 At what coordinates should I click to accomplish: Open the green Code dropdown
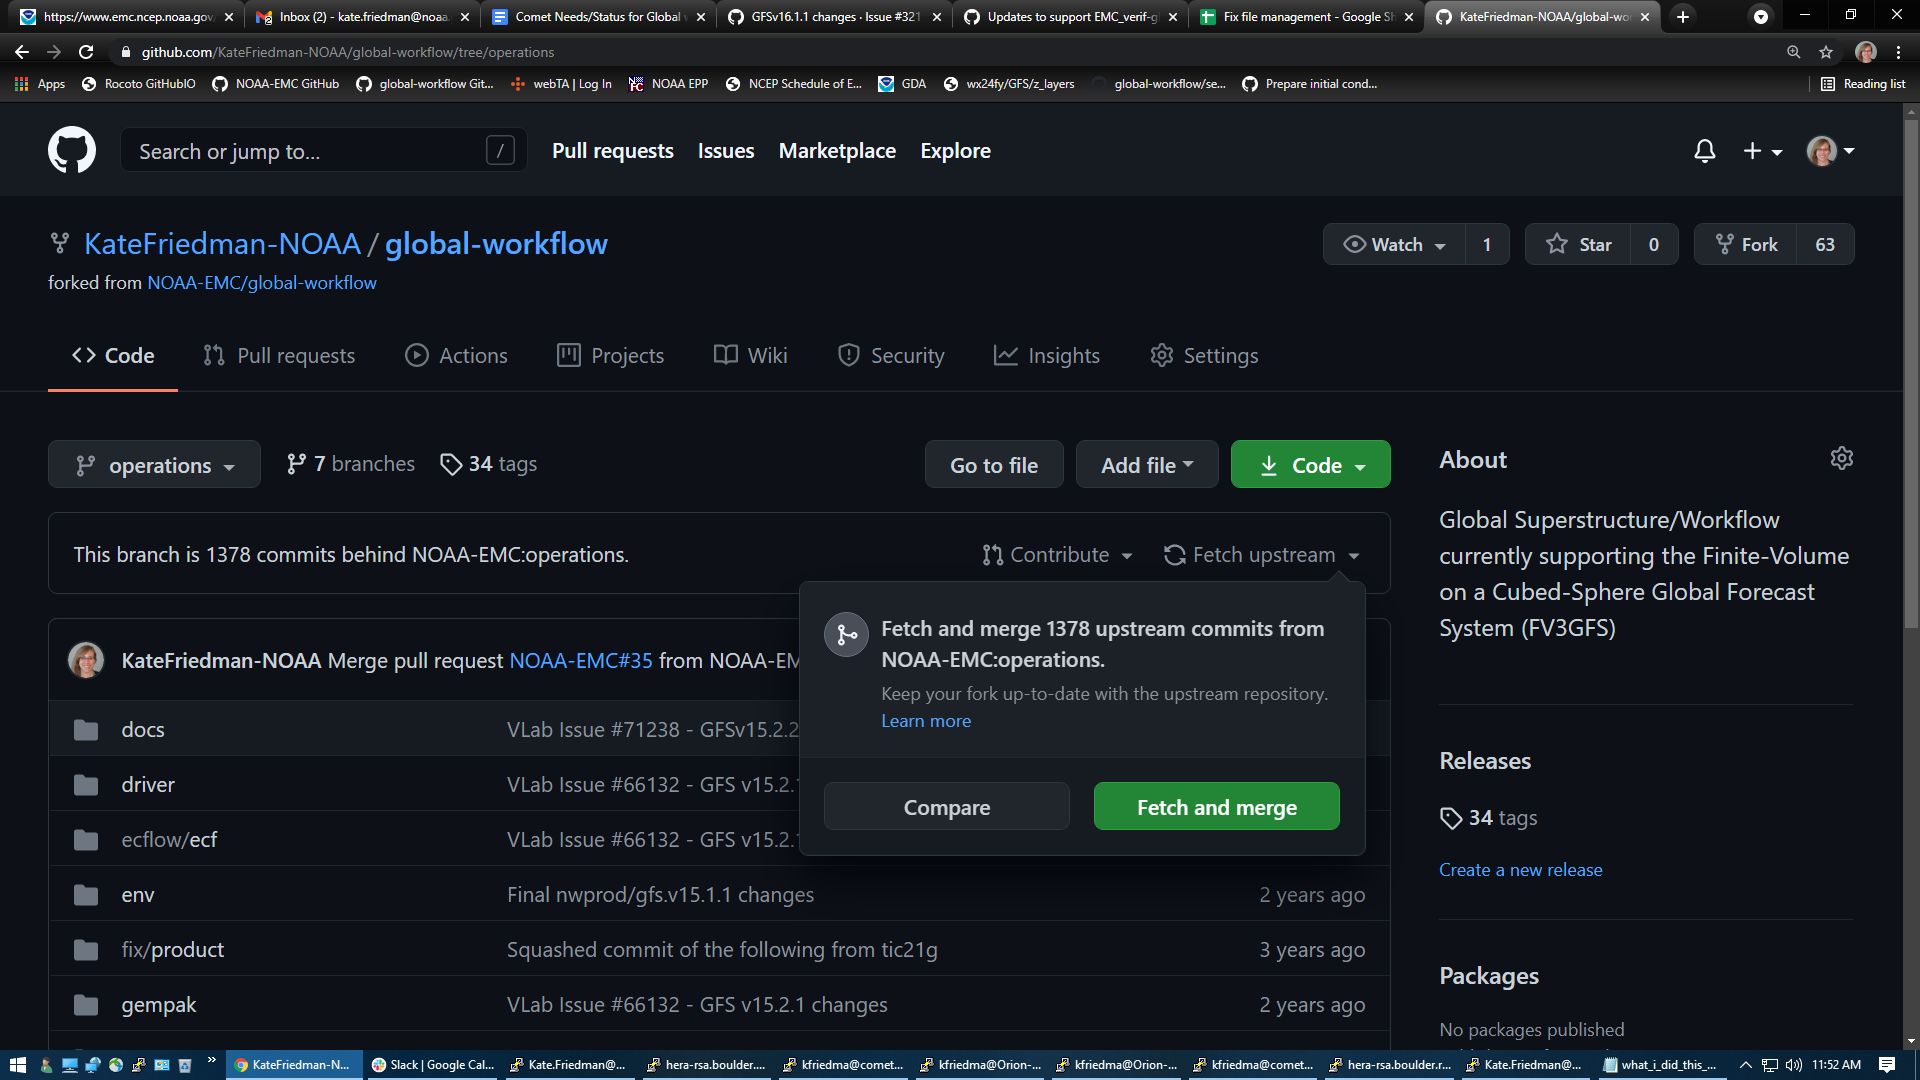click(x=1310, y=465)
